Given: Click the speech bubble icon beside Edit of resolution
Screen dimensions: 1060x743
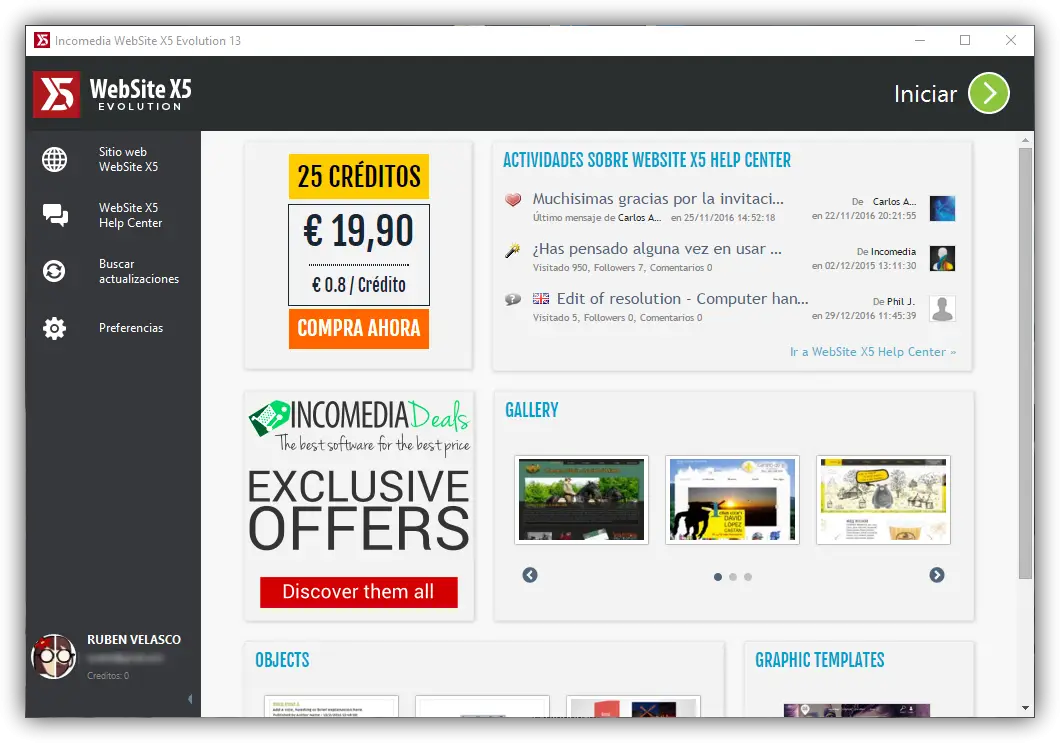Looking at the screenshot, I should tap(512, 299).
